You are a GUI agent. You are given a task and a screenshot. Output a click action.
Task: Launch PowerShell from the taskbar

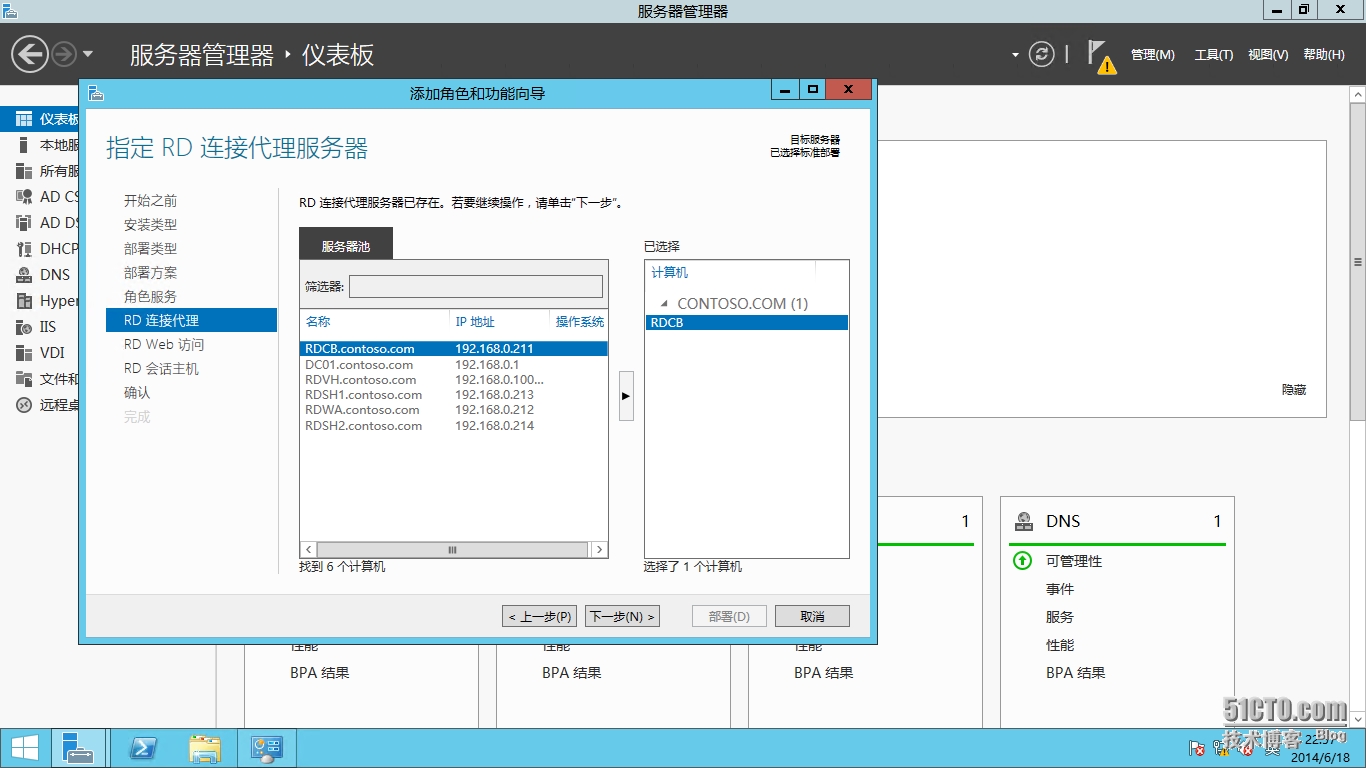[x=144, y=749]
